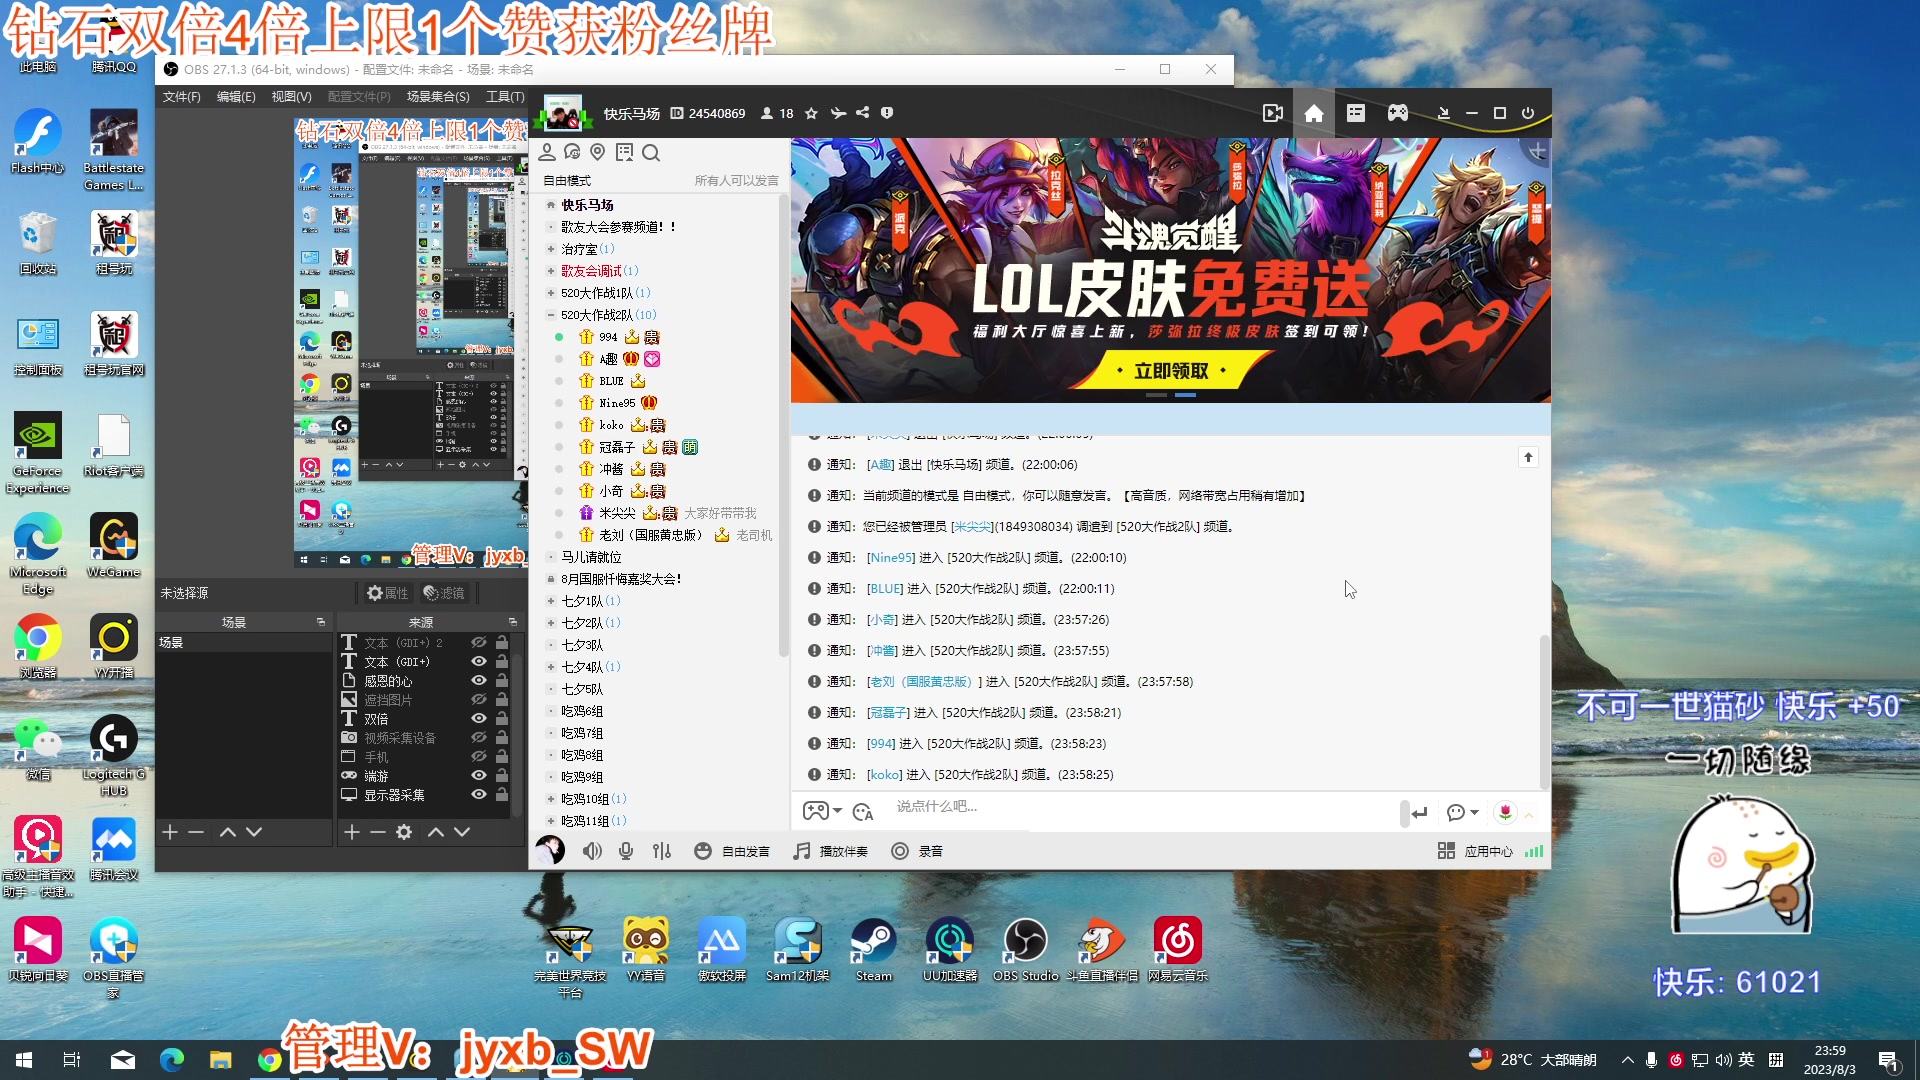
Task: Click the location pin icon in channel panel
Action: [x=598, y=152]
